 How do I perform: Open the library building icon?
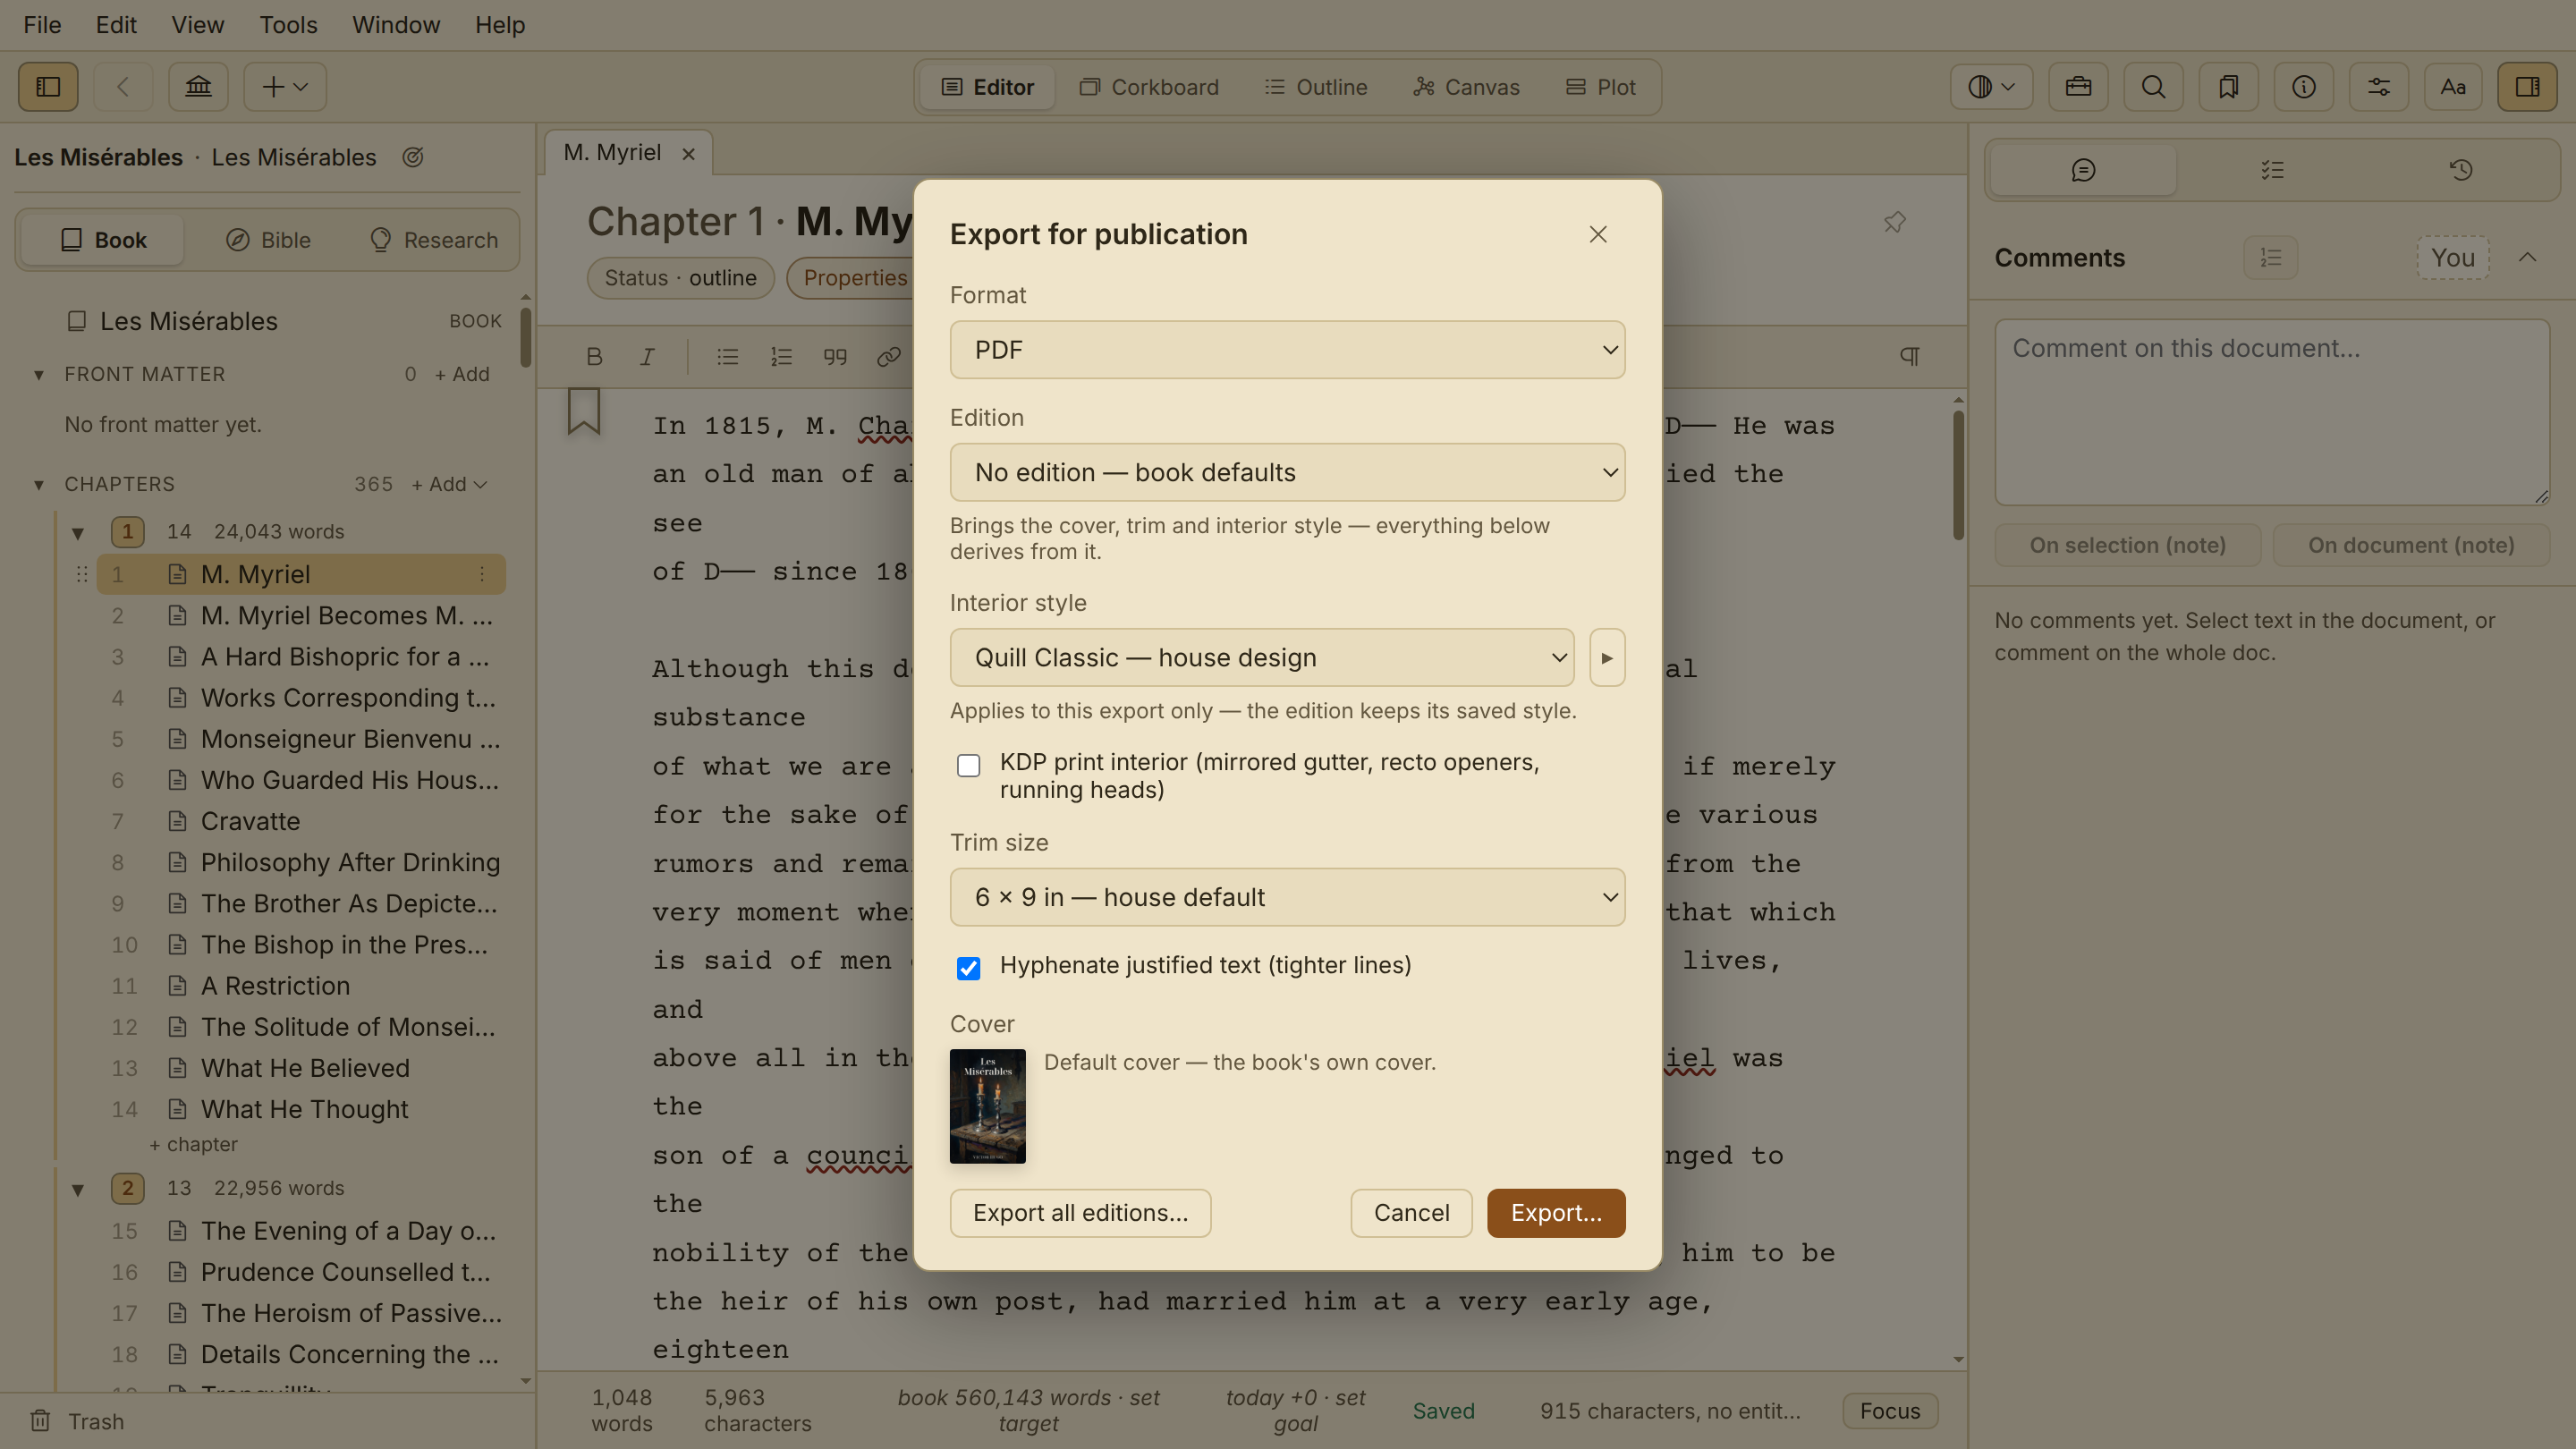[x=198, y=87]
